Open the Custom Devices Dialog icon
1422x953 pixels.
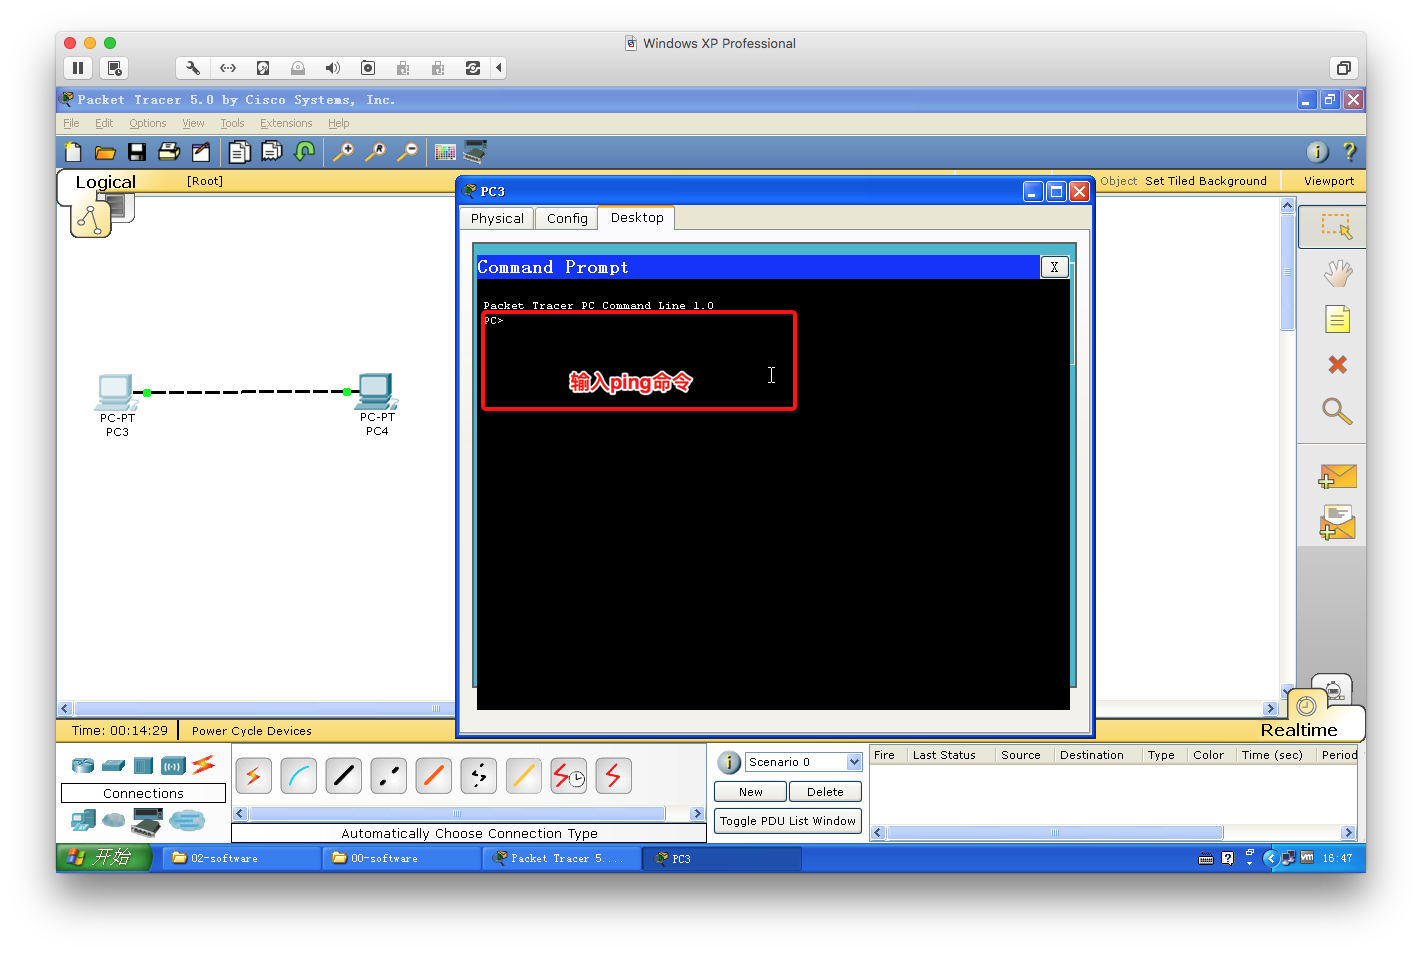(475, 151)
